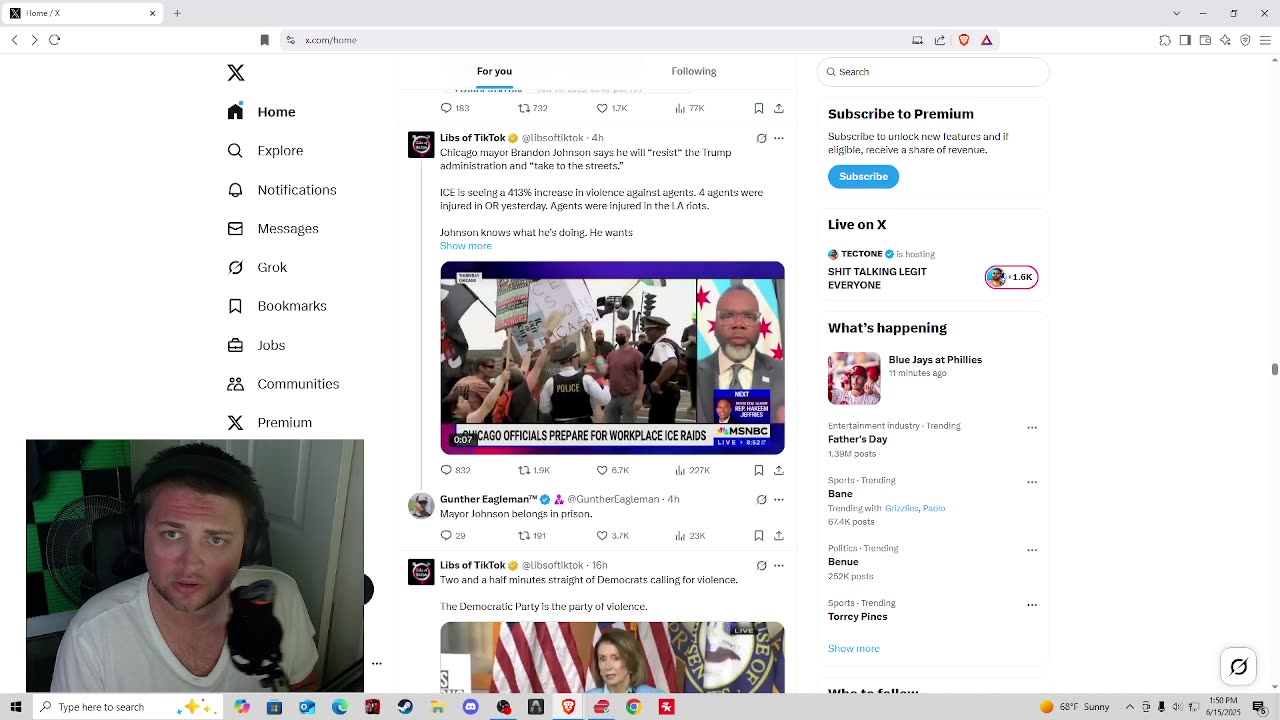Reply to top post with 183 replies
1280x720 pixels.
tap(455, 108)
